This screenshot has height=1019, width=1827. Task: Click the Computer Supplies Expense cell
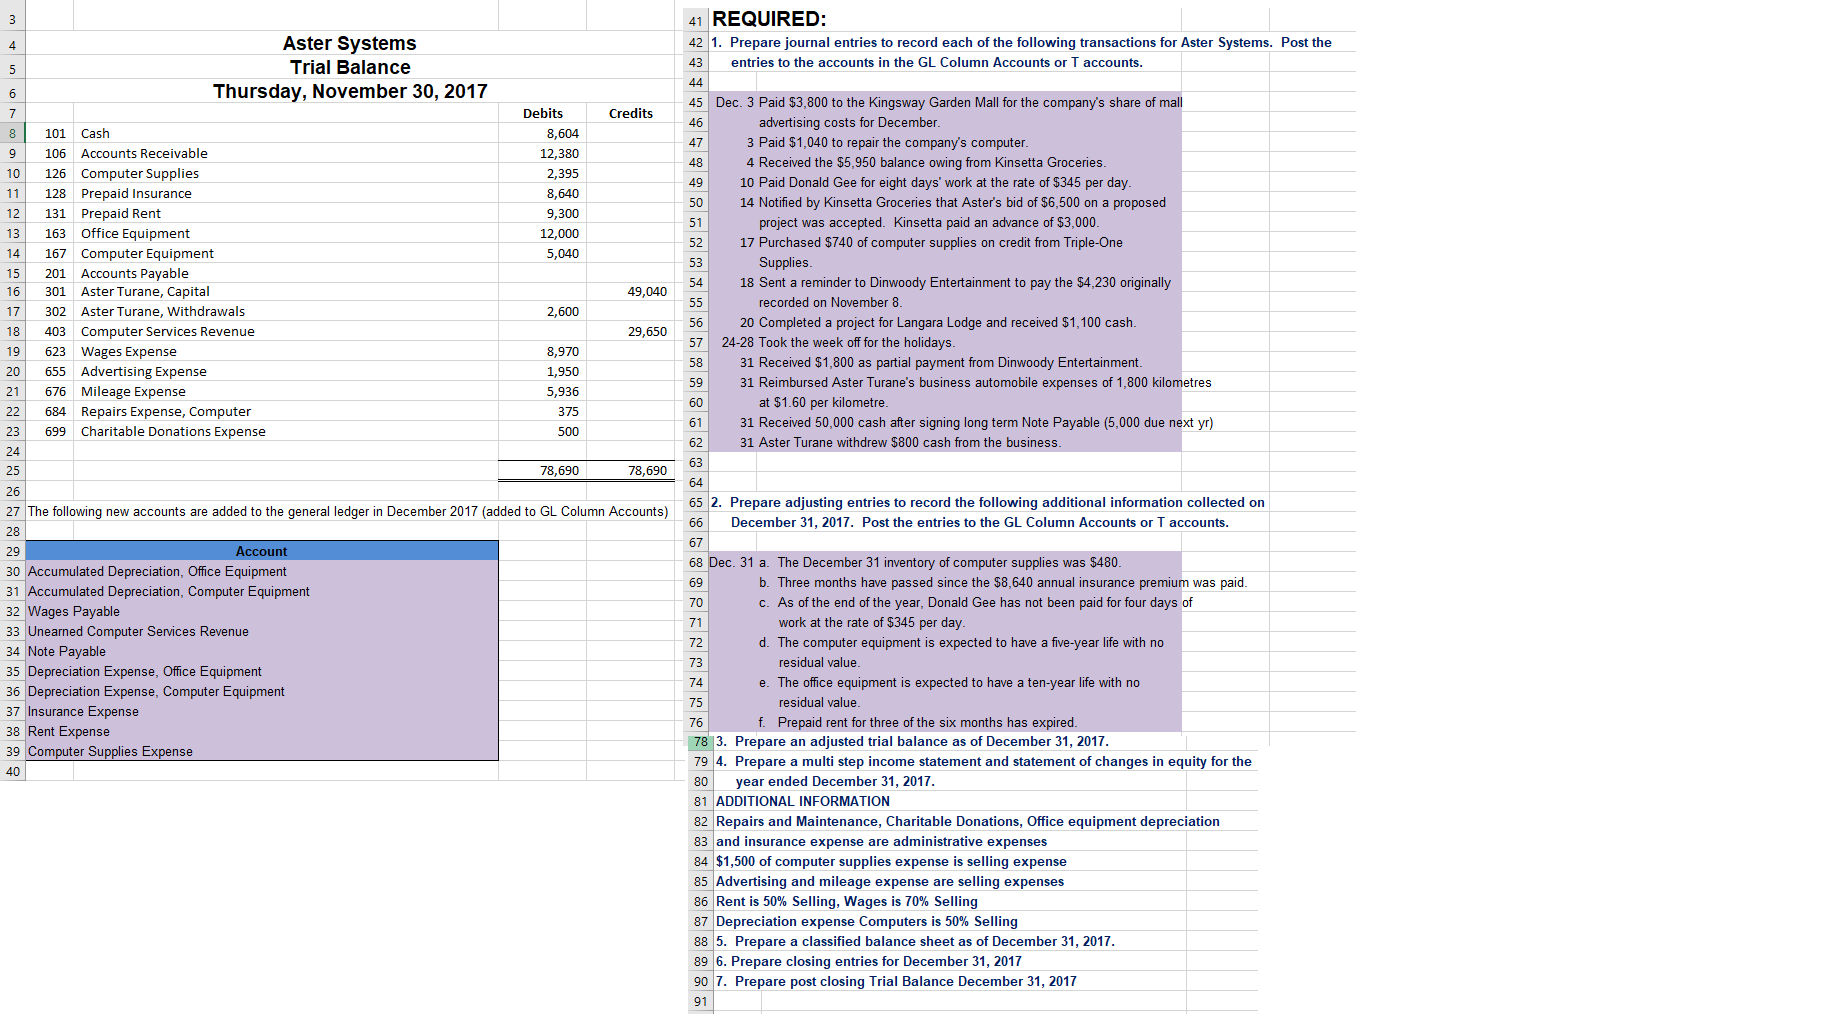coord(262,751)
